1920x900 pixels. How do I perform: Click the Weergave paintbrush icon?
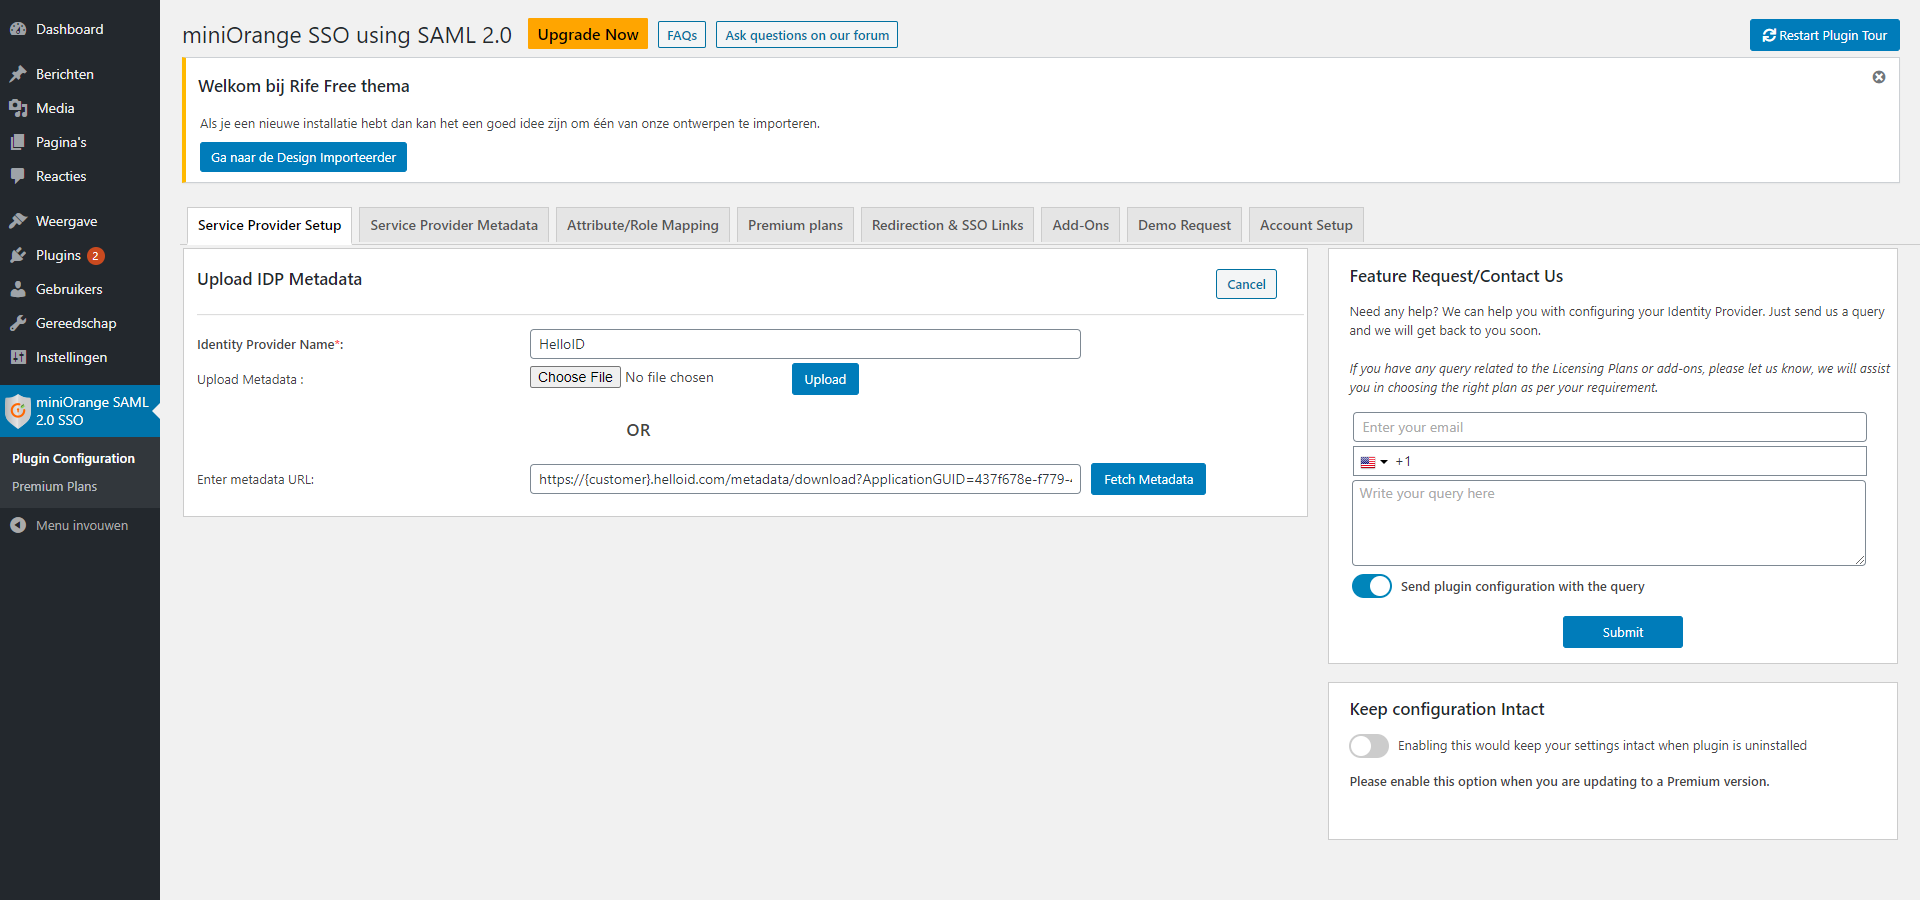[18, 221]
